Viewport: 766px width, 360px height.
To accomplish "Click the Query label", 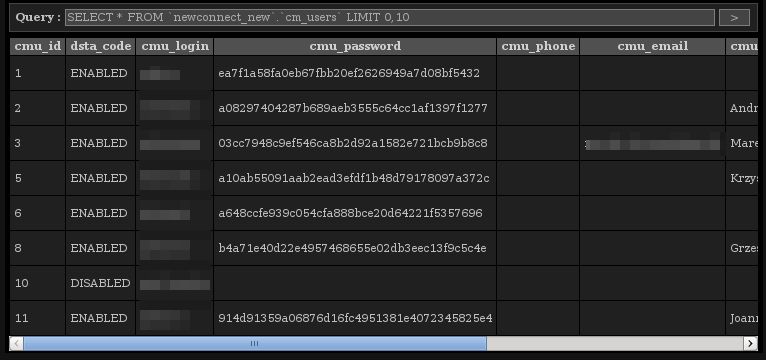I will pyautogui.click(x=38, y=18).
